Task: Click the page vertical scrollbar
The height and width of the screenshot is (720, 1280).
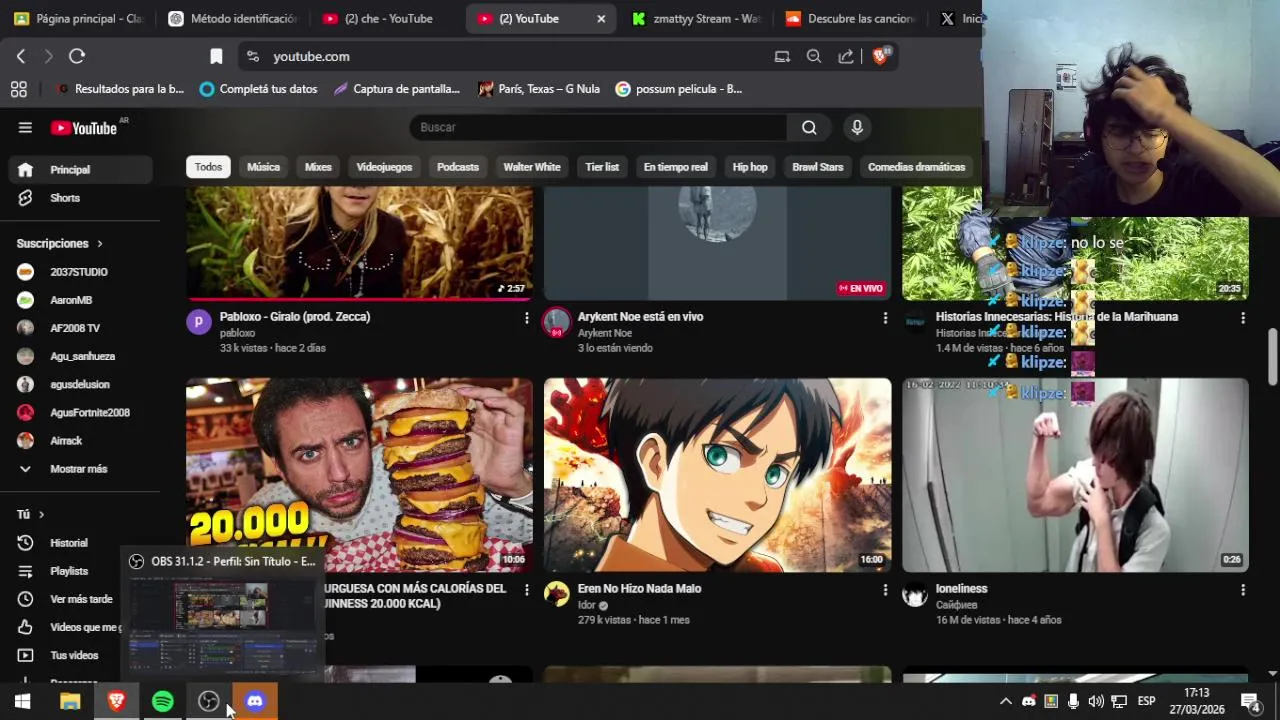Action: tap(1272, 355)
